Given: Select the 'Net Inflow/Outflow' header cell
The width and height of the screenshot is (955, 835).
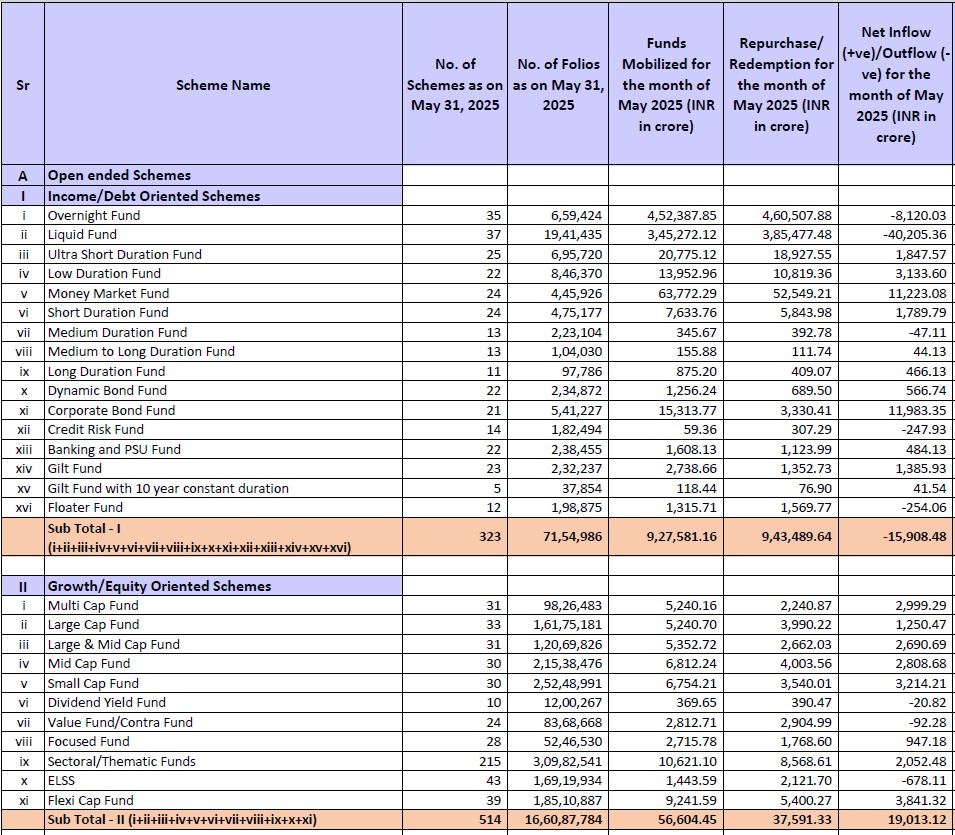Looking at the screenshot, I should pyautogui.click(x=896, y=85).
